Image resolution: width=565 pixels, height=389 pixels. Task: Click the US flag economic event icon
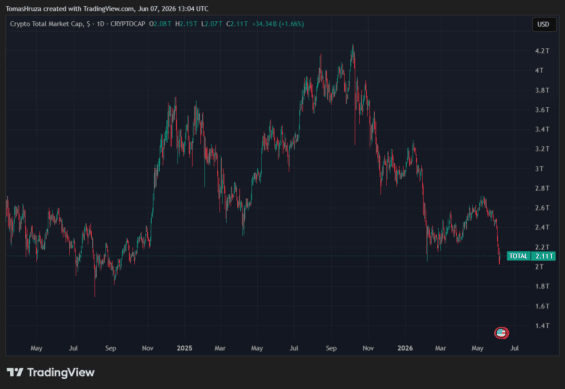point(501,333)
